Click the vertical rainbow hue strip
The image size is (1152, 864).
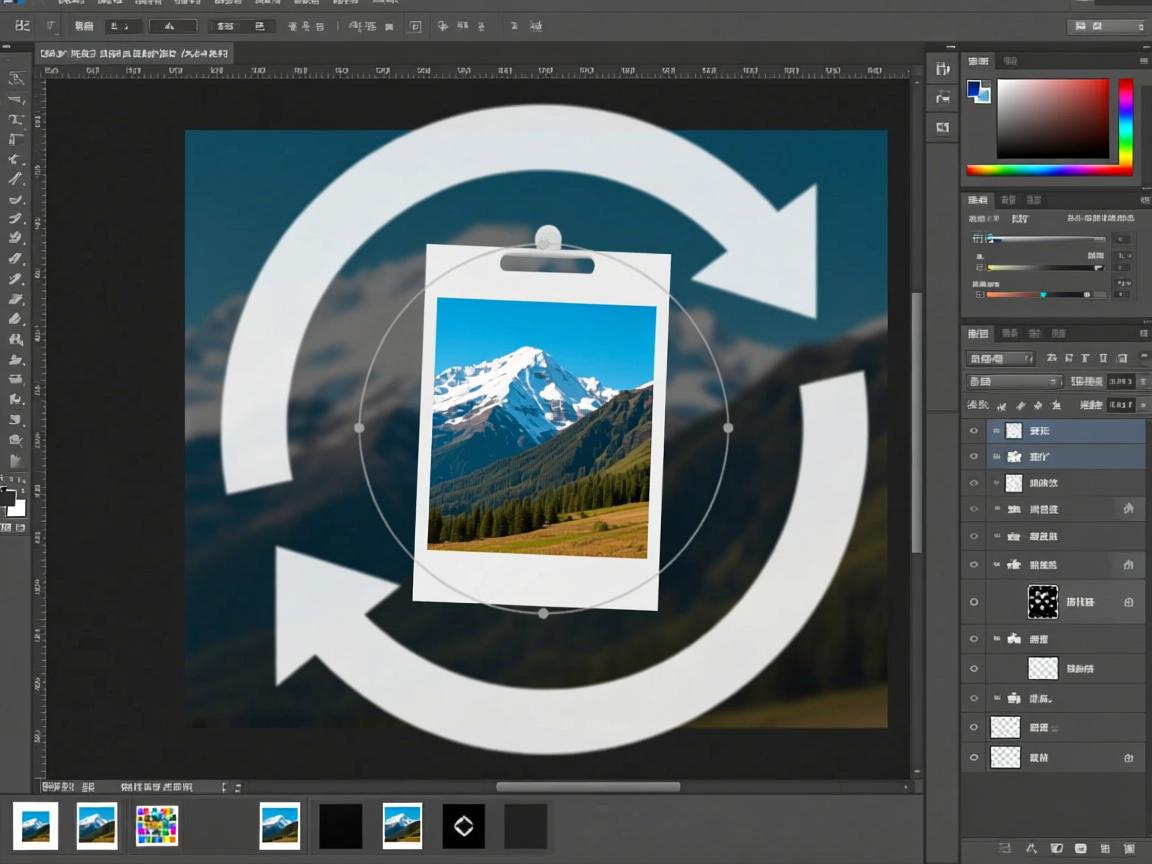coord(1125,118)
